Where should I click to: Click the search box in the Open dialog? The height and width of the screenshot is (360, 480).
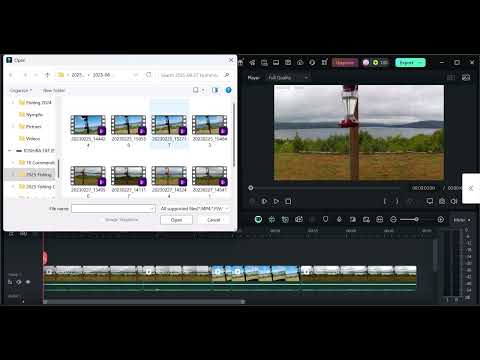tap(195, 75)
